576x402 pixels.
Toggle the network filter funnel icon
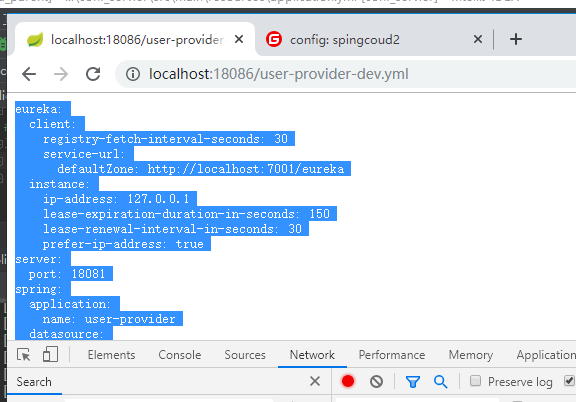coord(413,382)
